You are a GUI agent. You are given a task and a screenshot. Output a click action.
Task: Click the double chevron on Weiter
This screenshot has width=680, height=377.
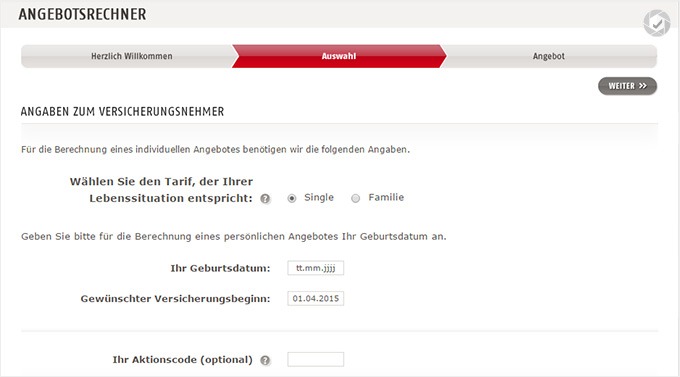643,86
